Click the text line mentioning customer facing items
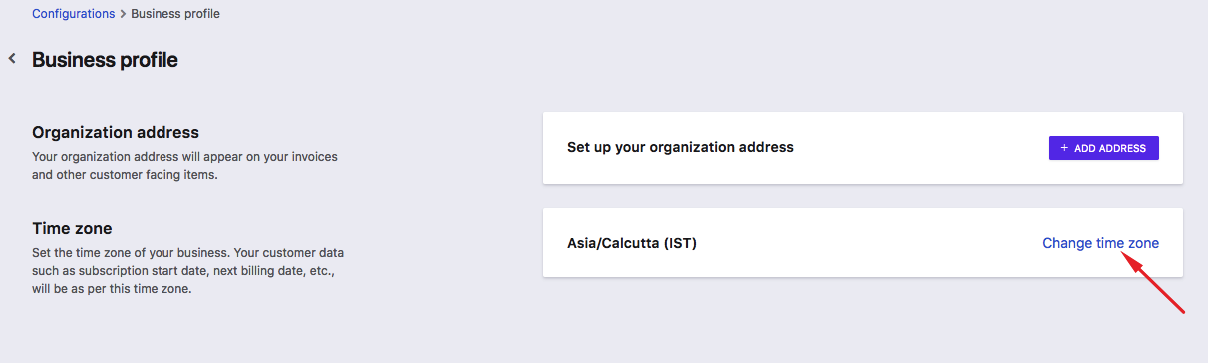Screen dimensions: 1208x363 tap(125, 175)
